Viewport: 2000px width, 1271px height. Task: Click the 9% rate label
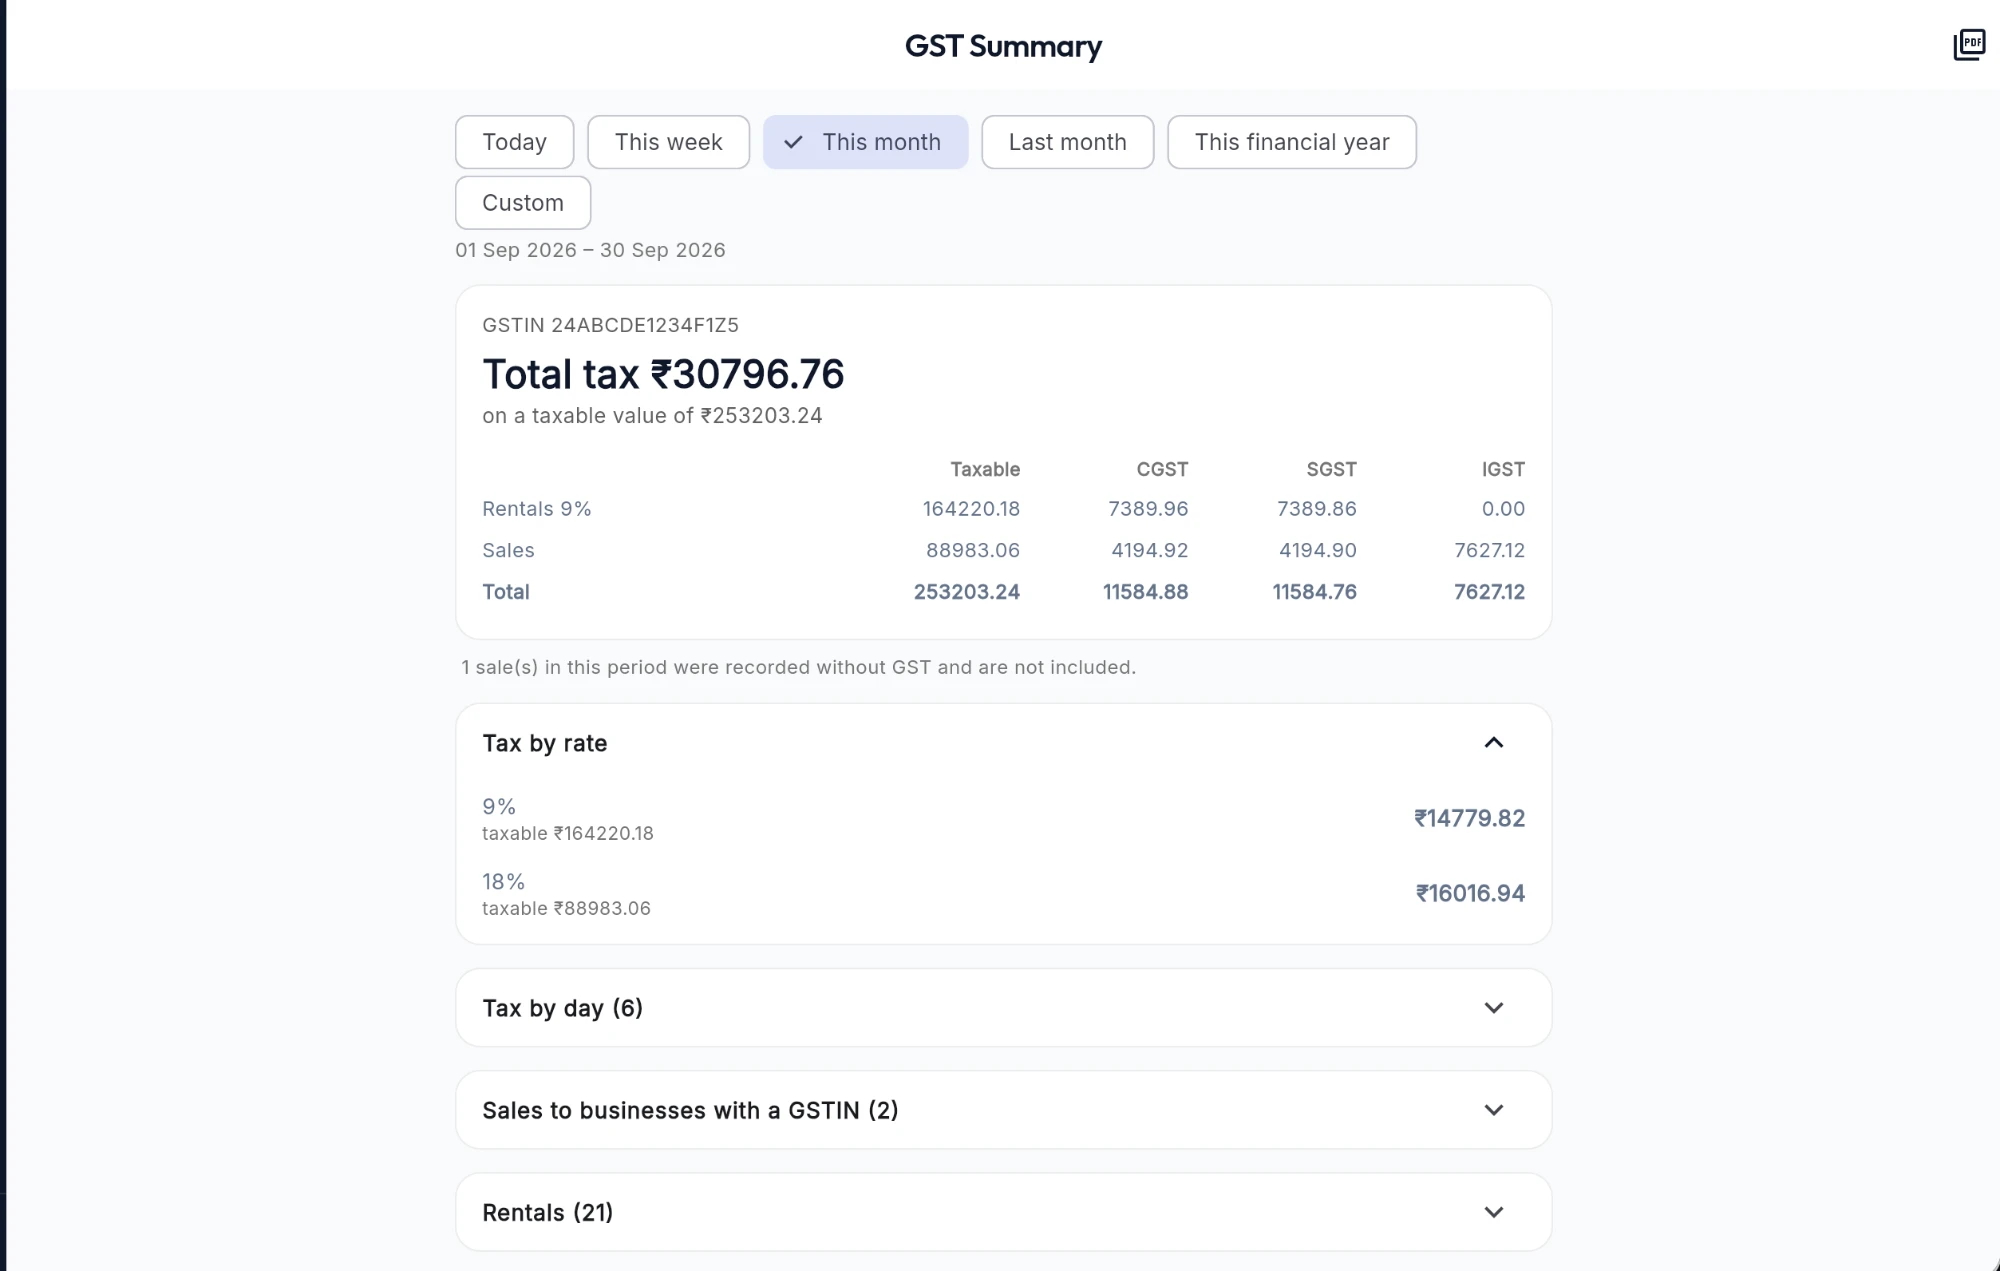click(499, 806)
